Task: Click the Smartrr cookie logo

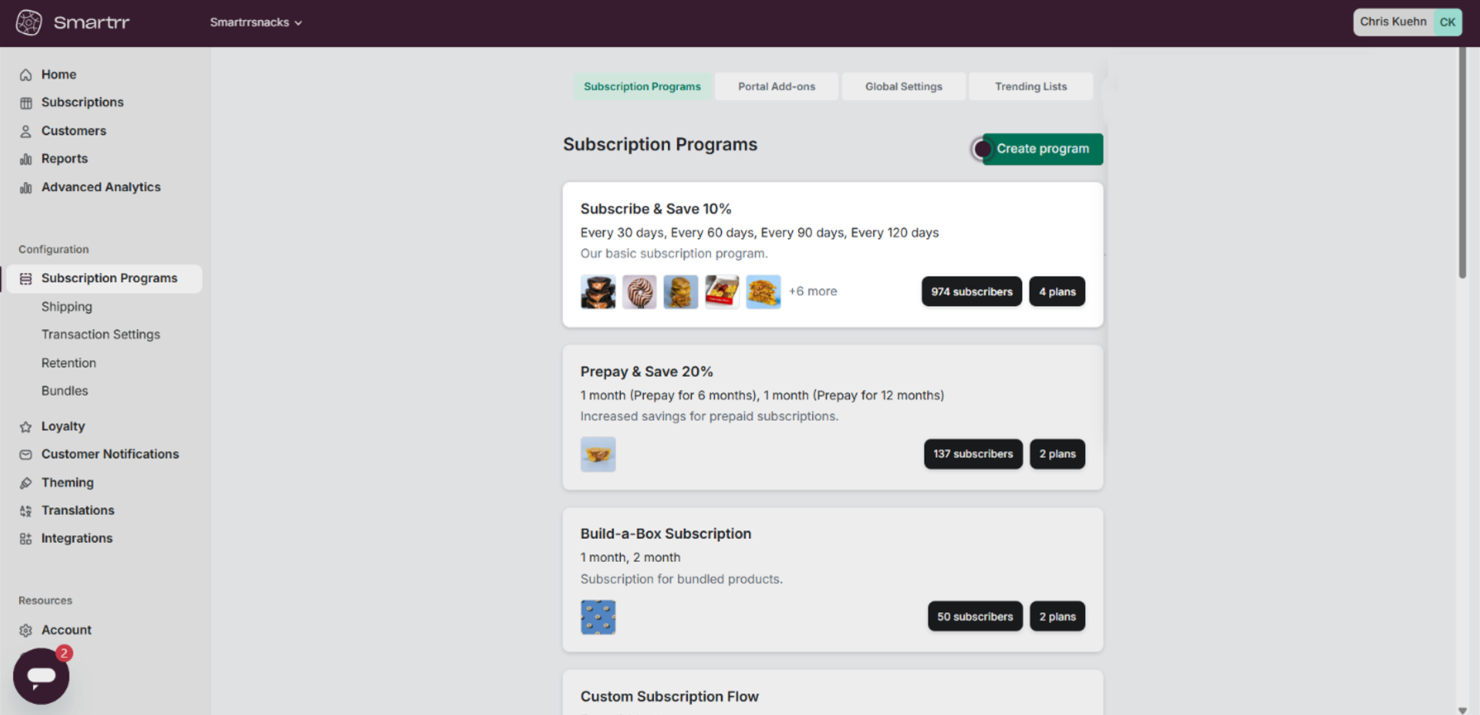Action: tap(28, 21)
